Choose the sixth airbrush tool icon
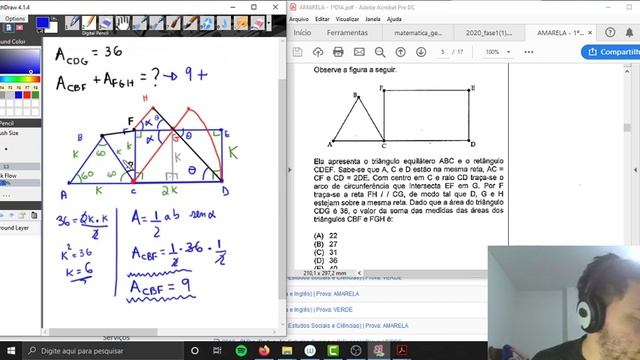Viewport: 640px width, 360px height. click(x=156, y=23)
